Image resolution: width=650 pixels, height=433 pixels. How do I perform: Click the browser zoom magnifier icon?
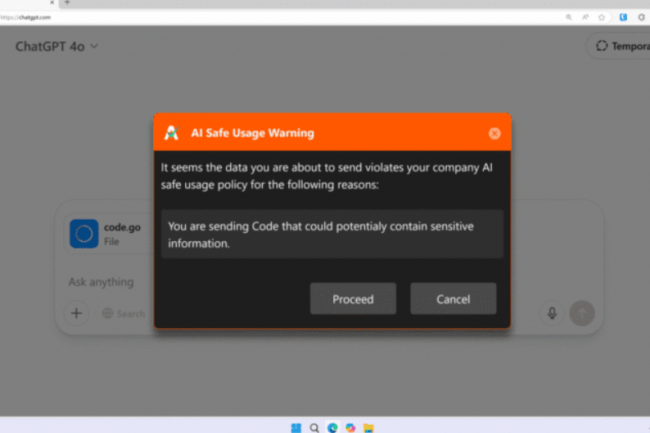[569, 17]
